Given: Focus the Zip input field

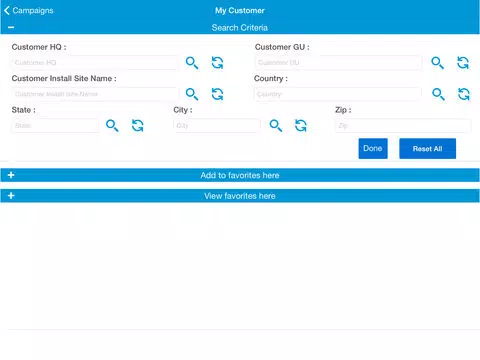Looking at the screenshot, I should coord(403,126).
